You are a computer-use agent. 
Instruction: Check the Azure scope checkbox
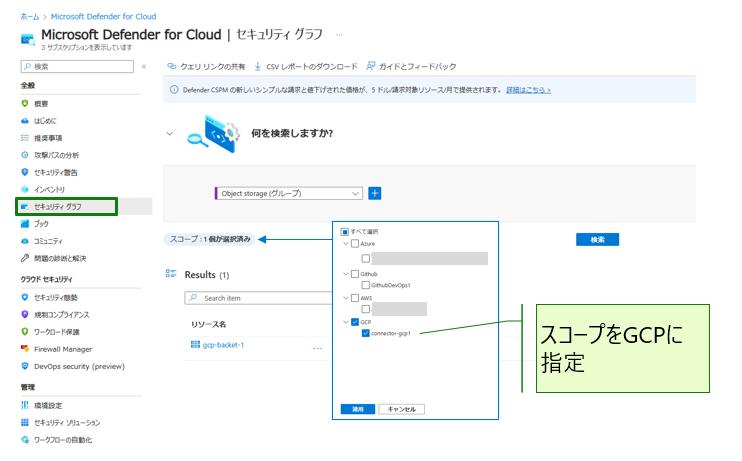click(355, 243)
